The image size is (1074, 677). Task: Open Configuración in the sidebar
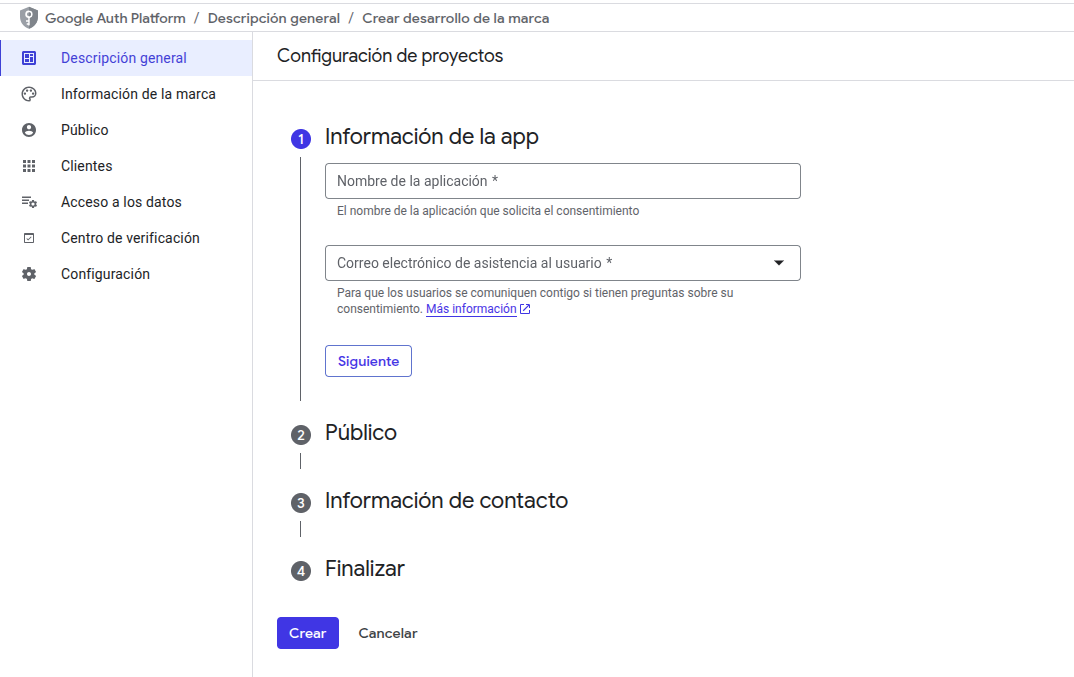[x=127, y=274]
